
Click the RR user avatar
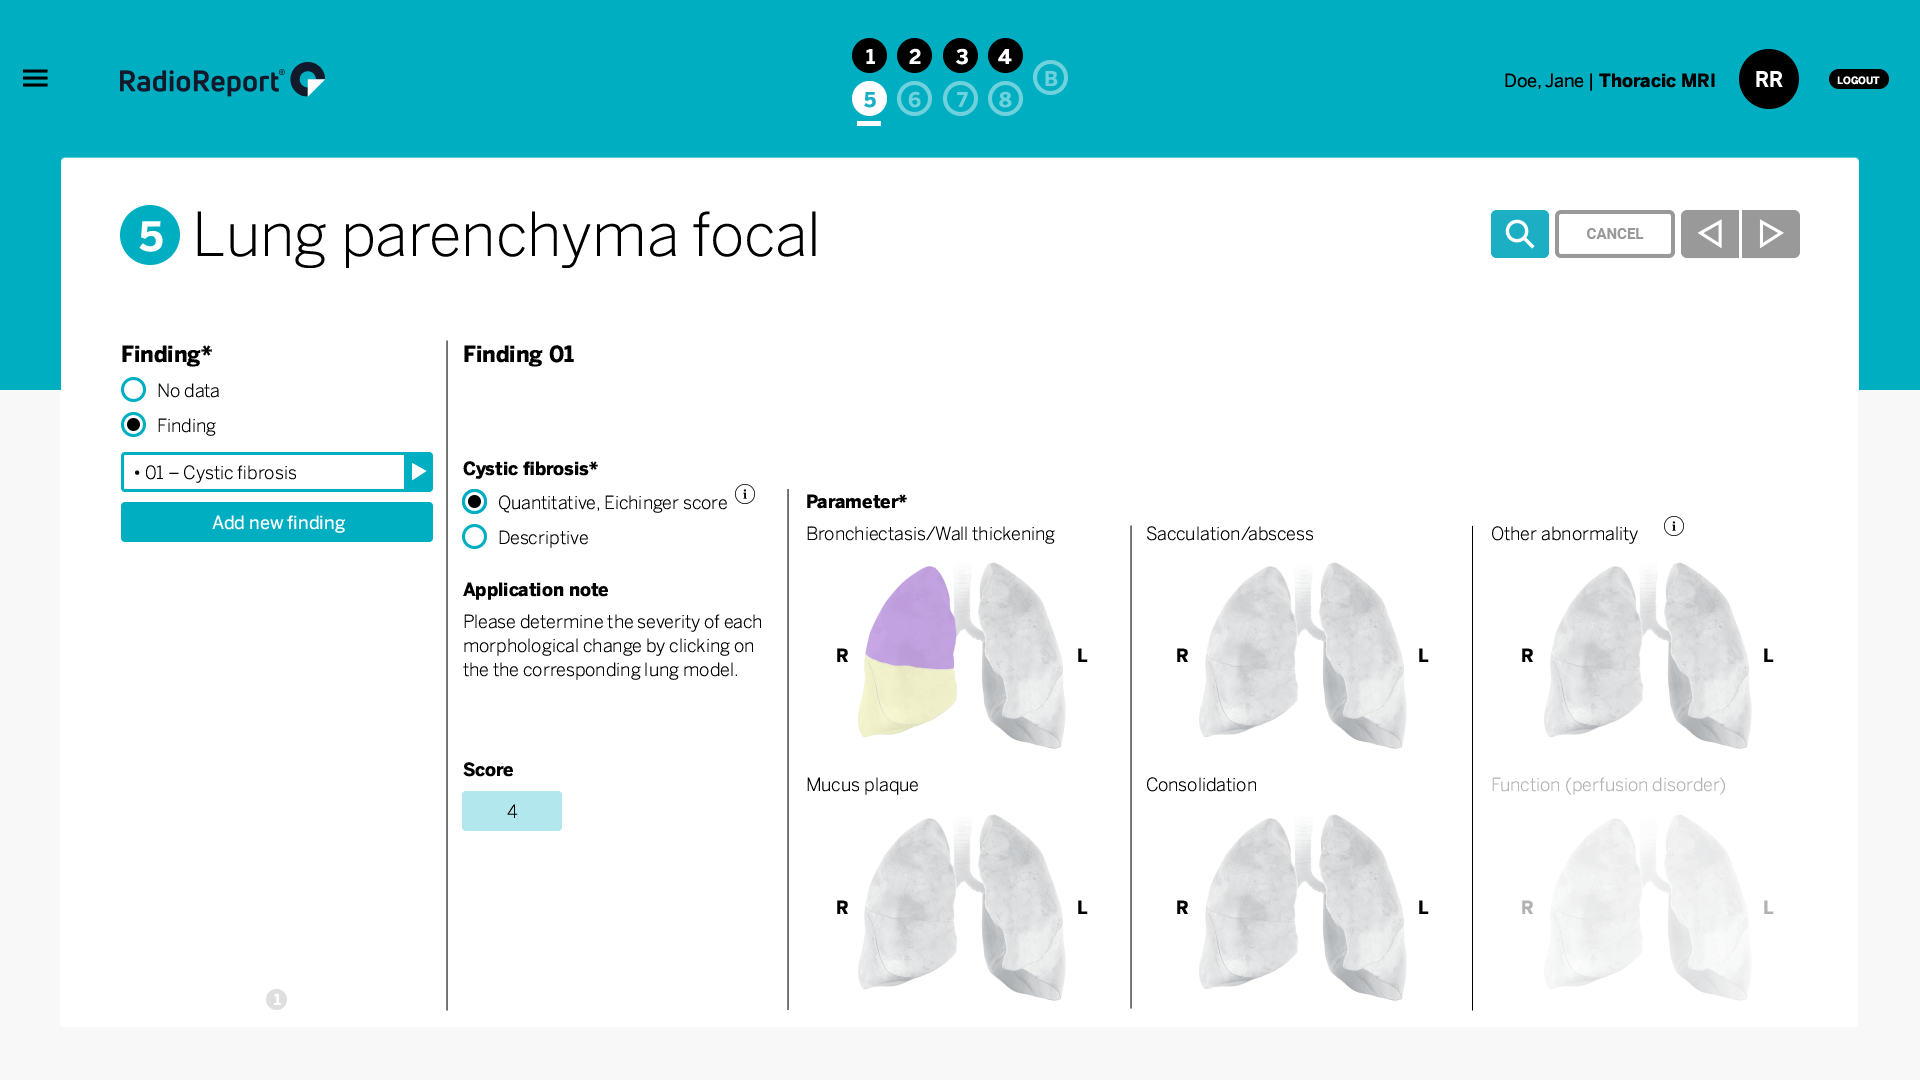(1768, 79)
